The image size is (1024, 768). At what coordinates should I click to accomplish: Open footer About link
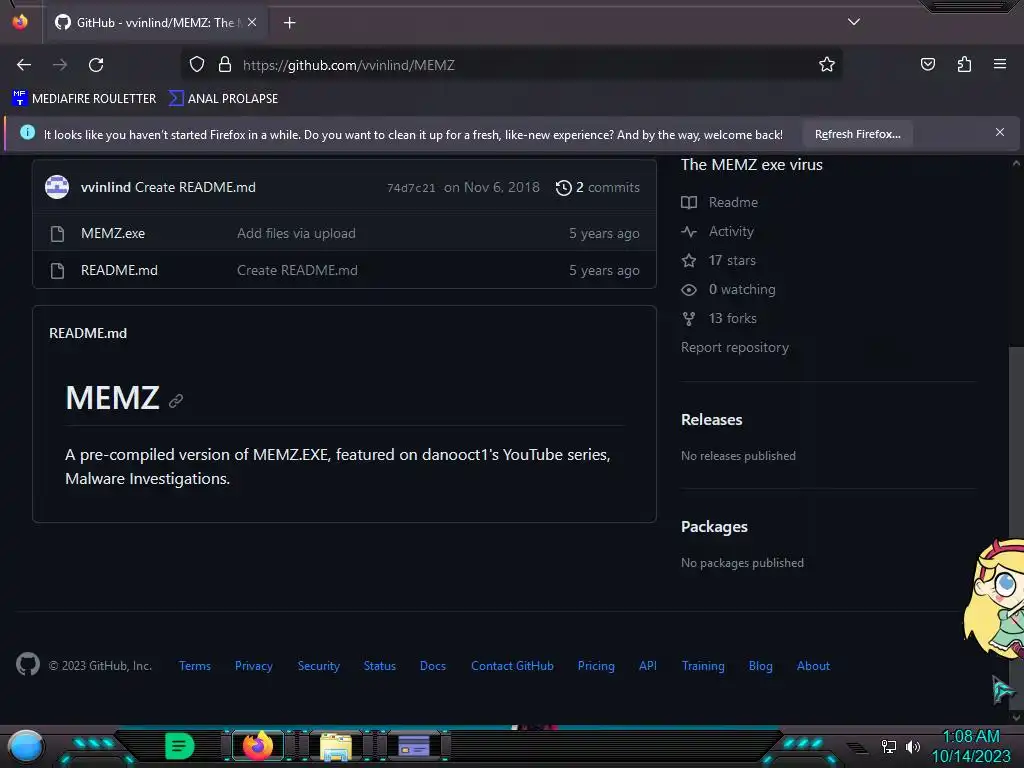pos(813,665)
